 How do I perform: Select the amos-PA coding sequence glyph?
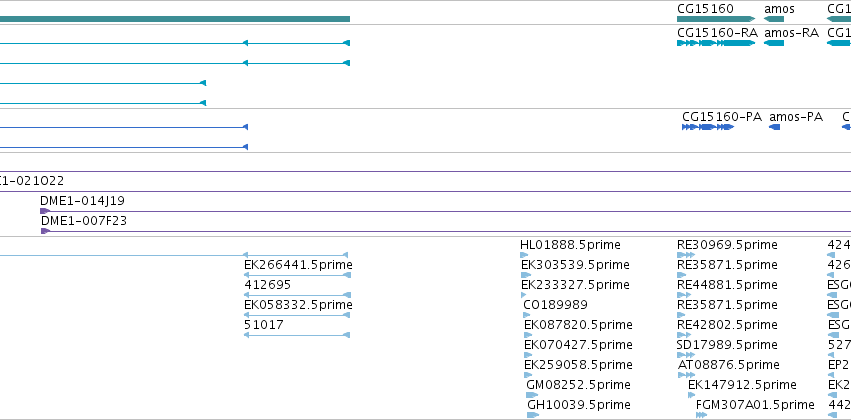[x=774, y=127]
